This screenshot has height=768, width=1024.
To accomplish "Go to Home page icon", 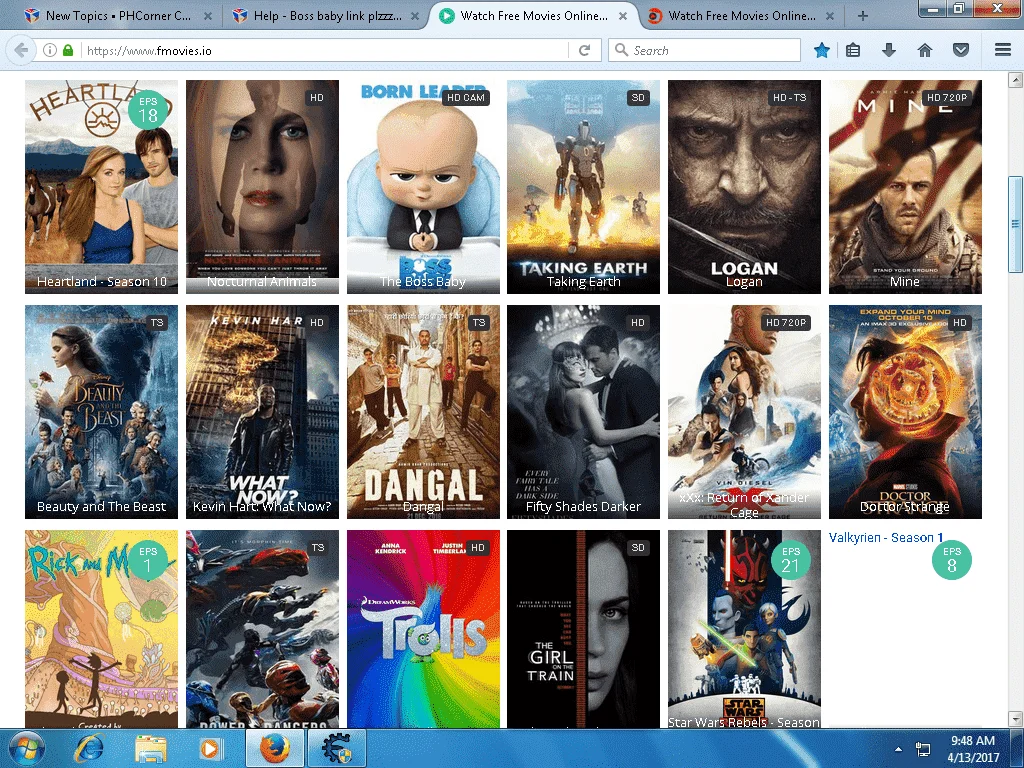I will 925,50.
